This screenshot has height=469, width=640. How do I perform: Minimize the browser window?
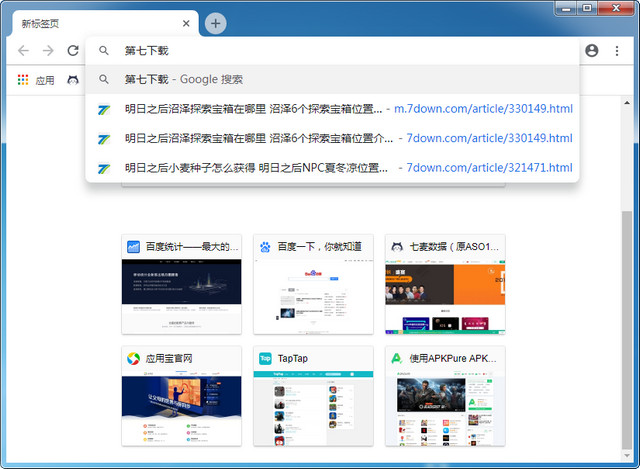coord(566,8)
